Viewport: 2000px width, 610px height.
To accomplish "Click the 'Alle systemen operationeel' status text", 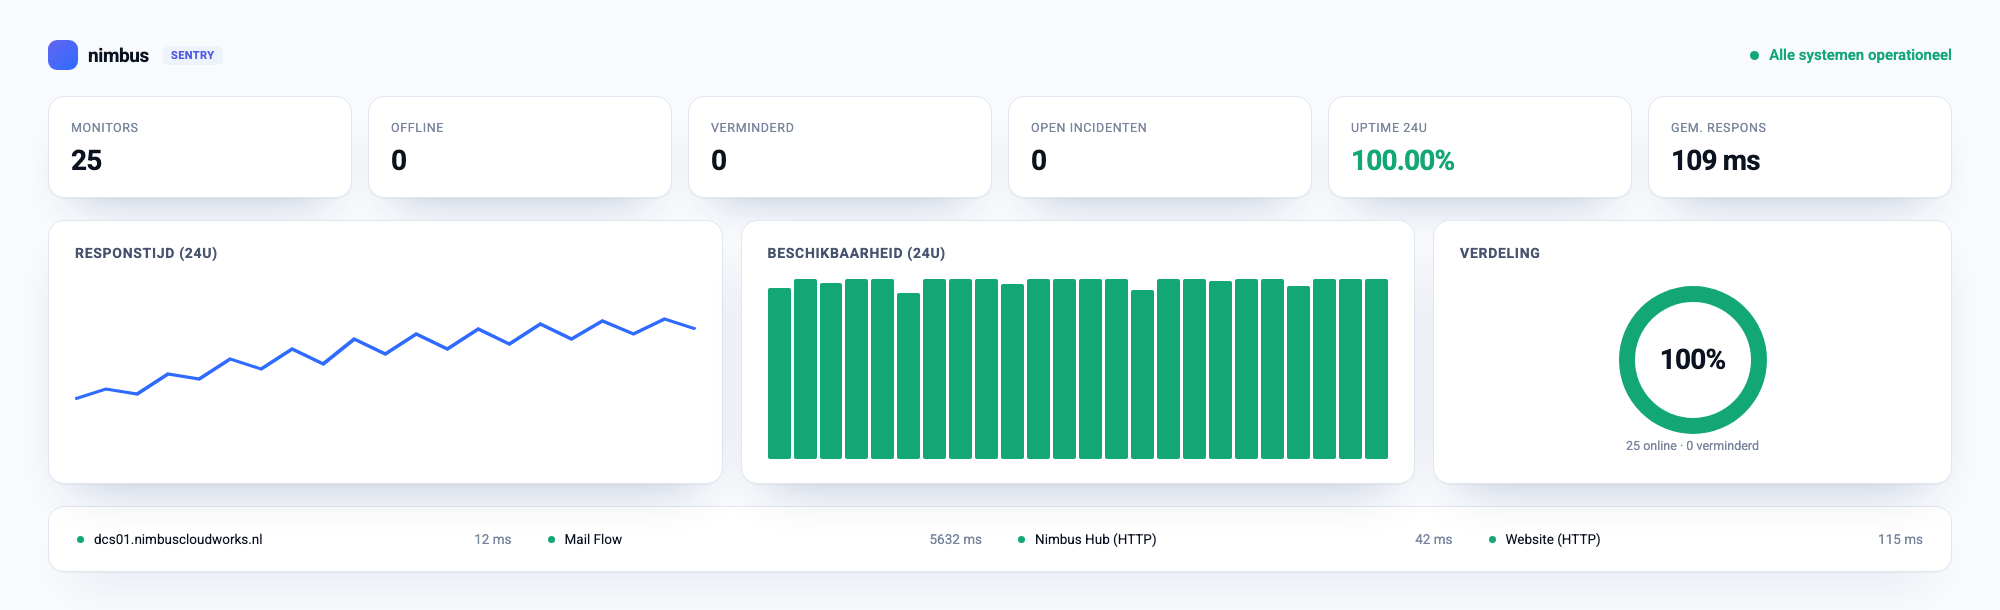I will click(1860, 55).
